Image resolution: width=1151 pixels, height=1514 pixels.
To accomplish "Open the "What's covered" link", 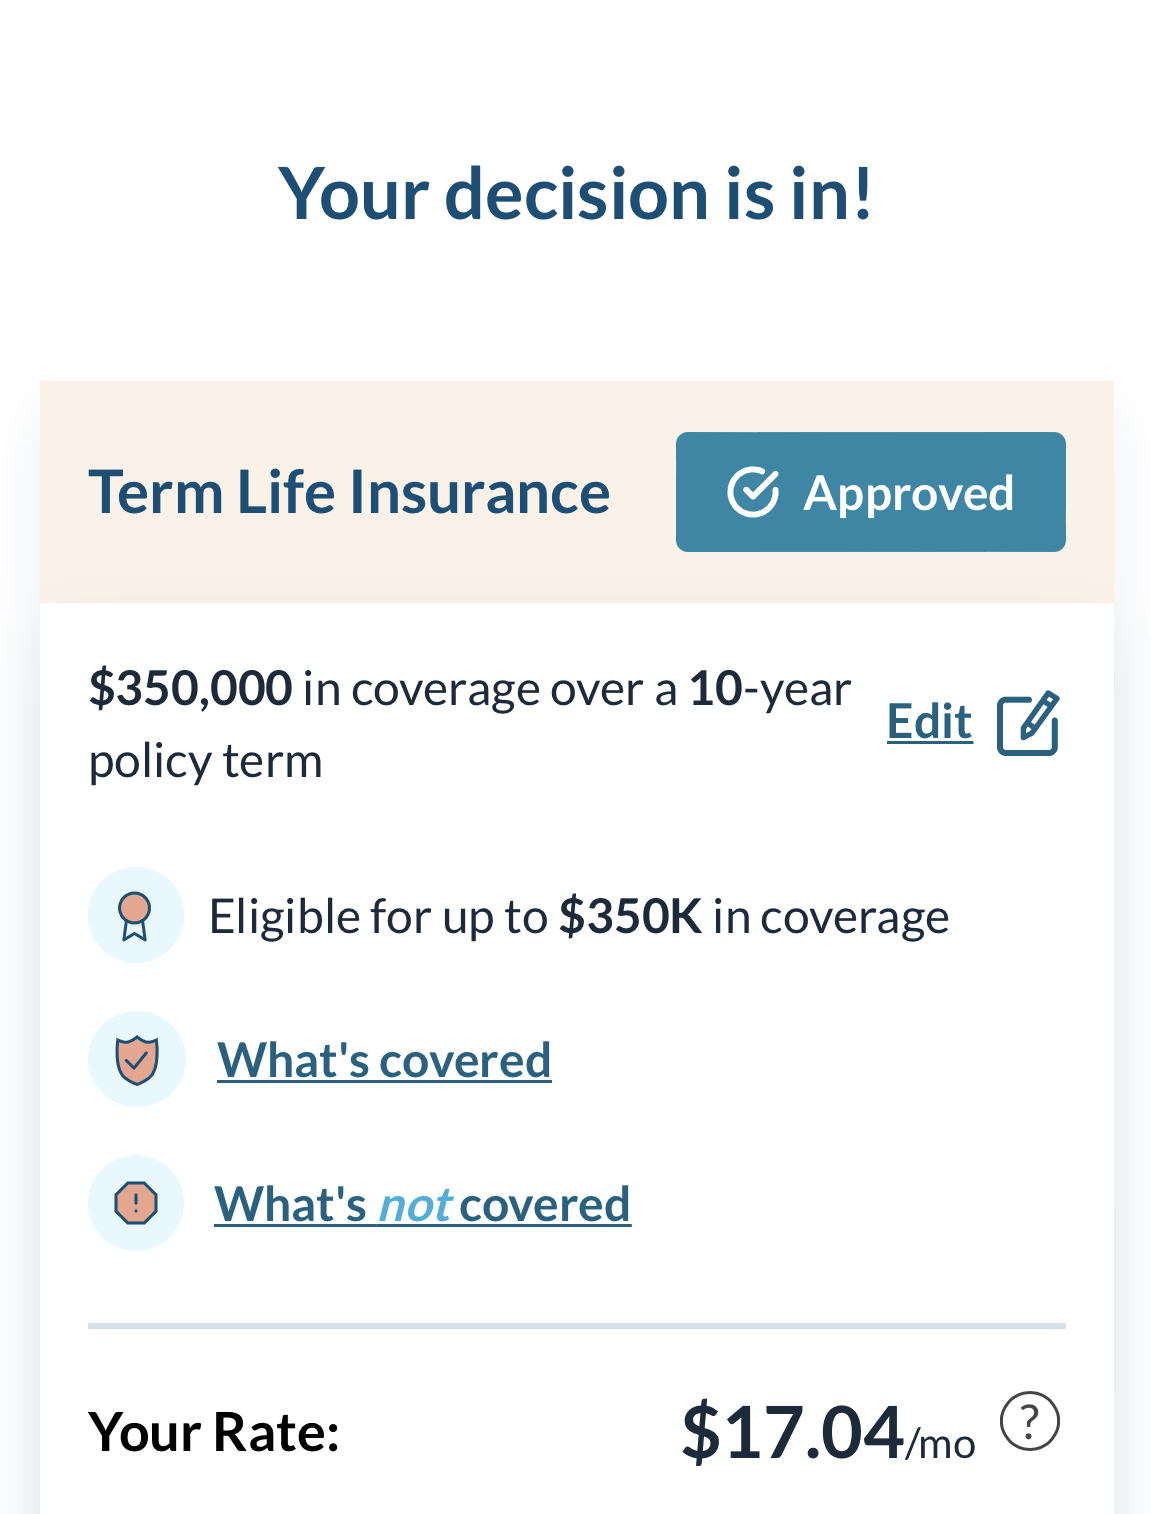I will coord(384,1058).
